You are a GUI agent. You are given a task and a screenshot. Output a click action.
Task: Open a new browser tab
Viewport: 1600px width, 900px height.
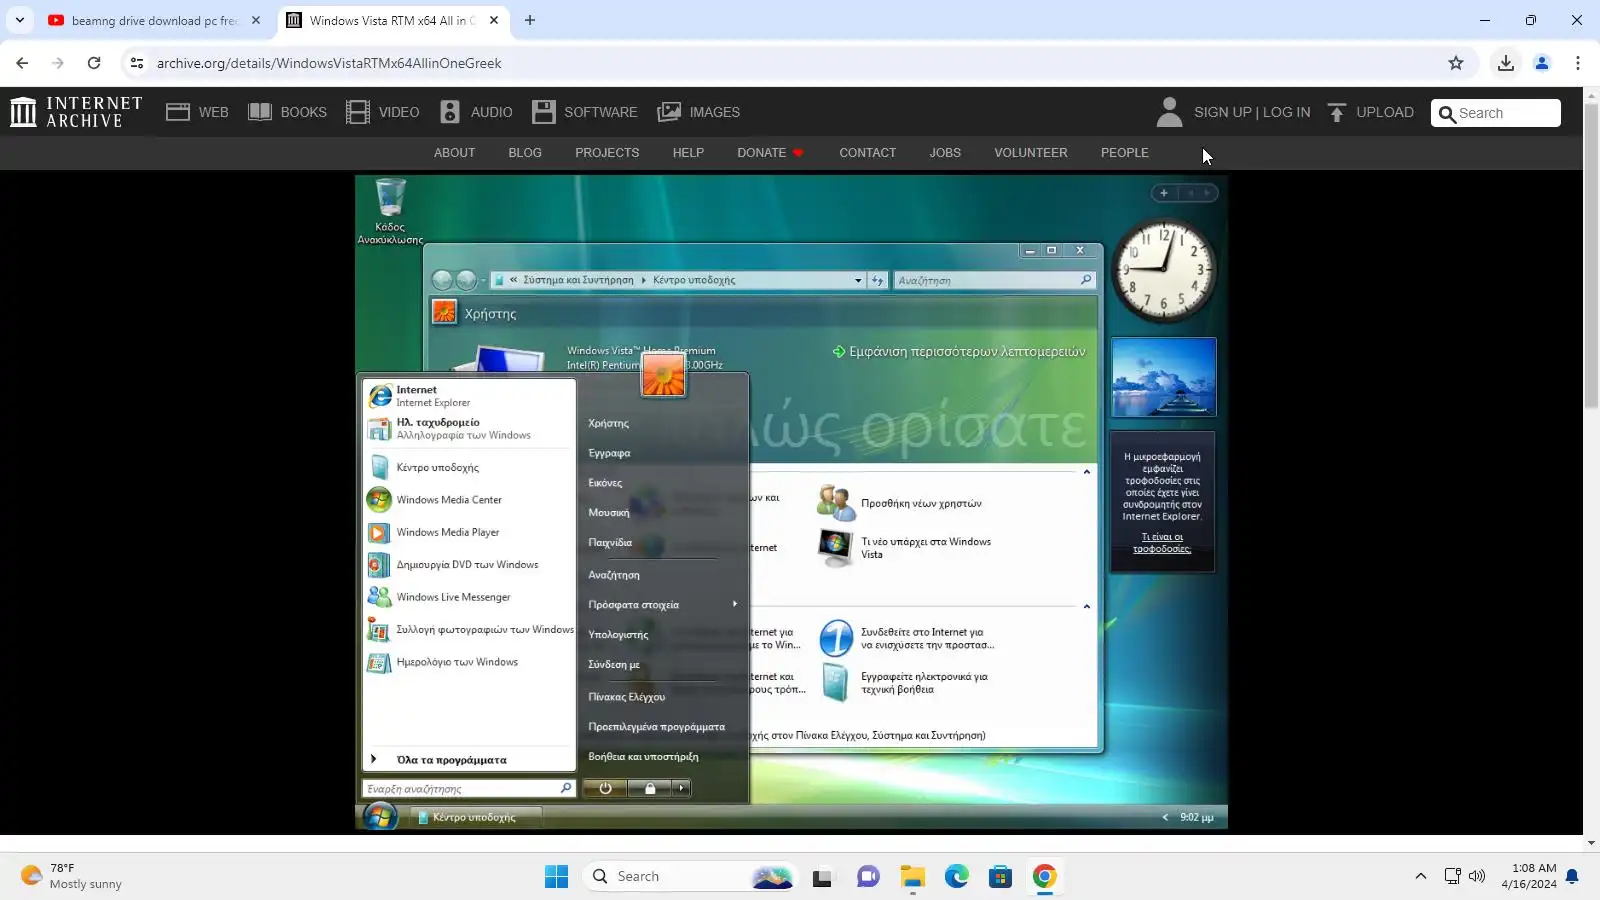[x=530, y=20]
